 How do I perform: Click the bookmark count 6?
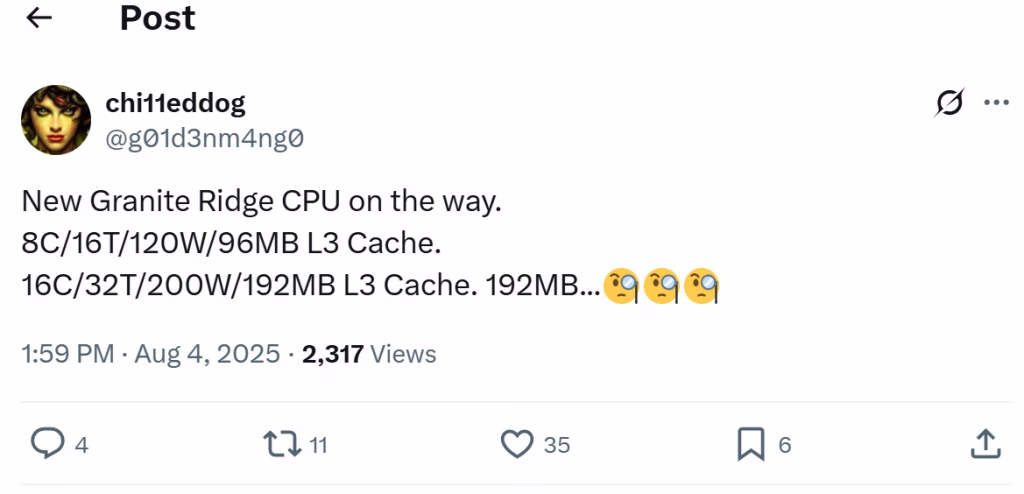(x=784, y=445)
